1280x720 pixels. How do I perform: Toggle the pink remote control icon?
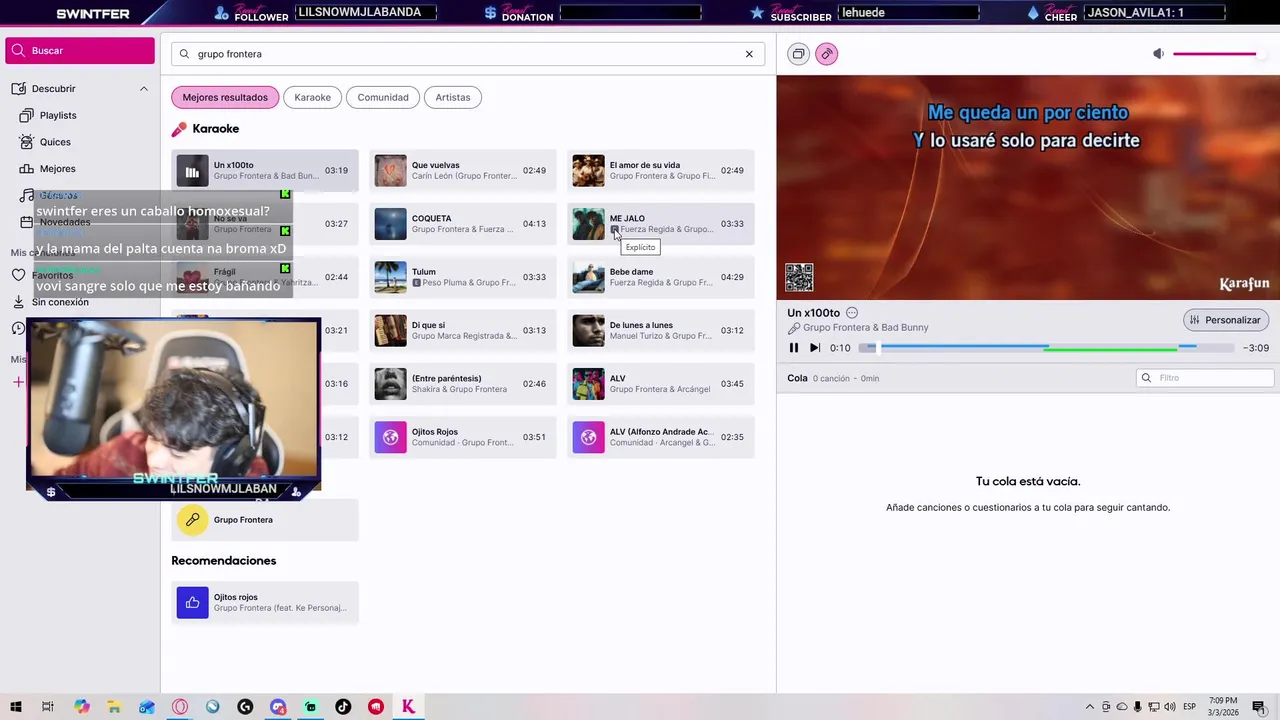pyautogui.click(x=826, y=54)
